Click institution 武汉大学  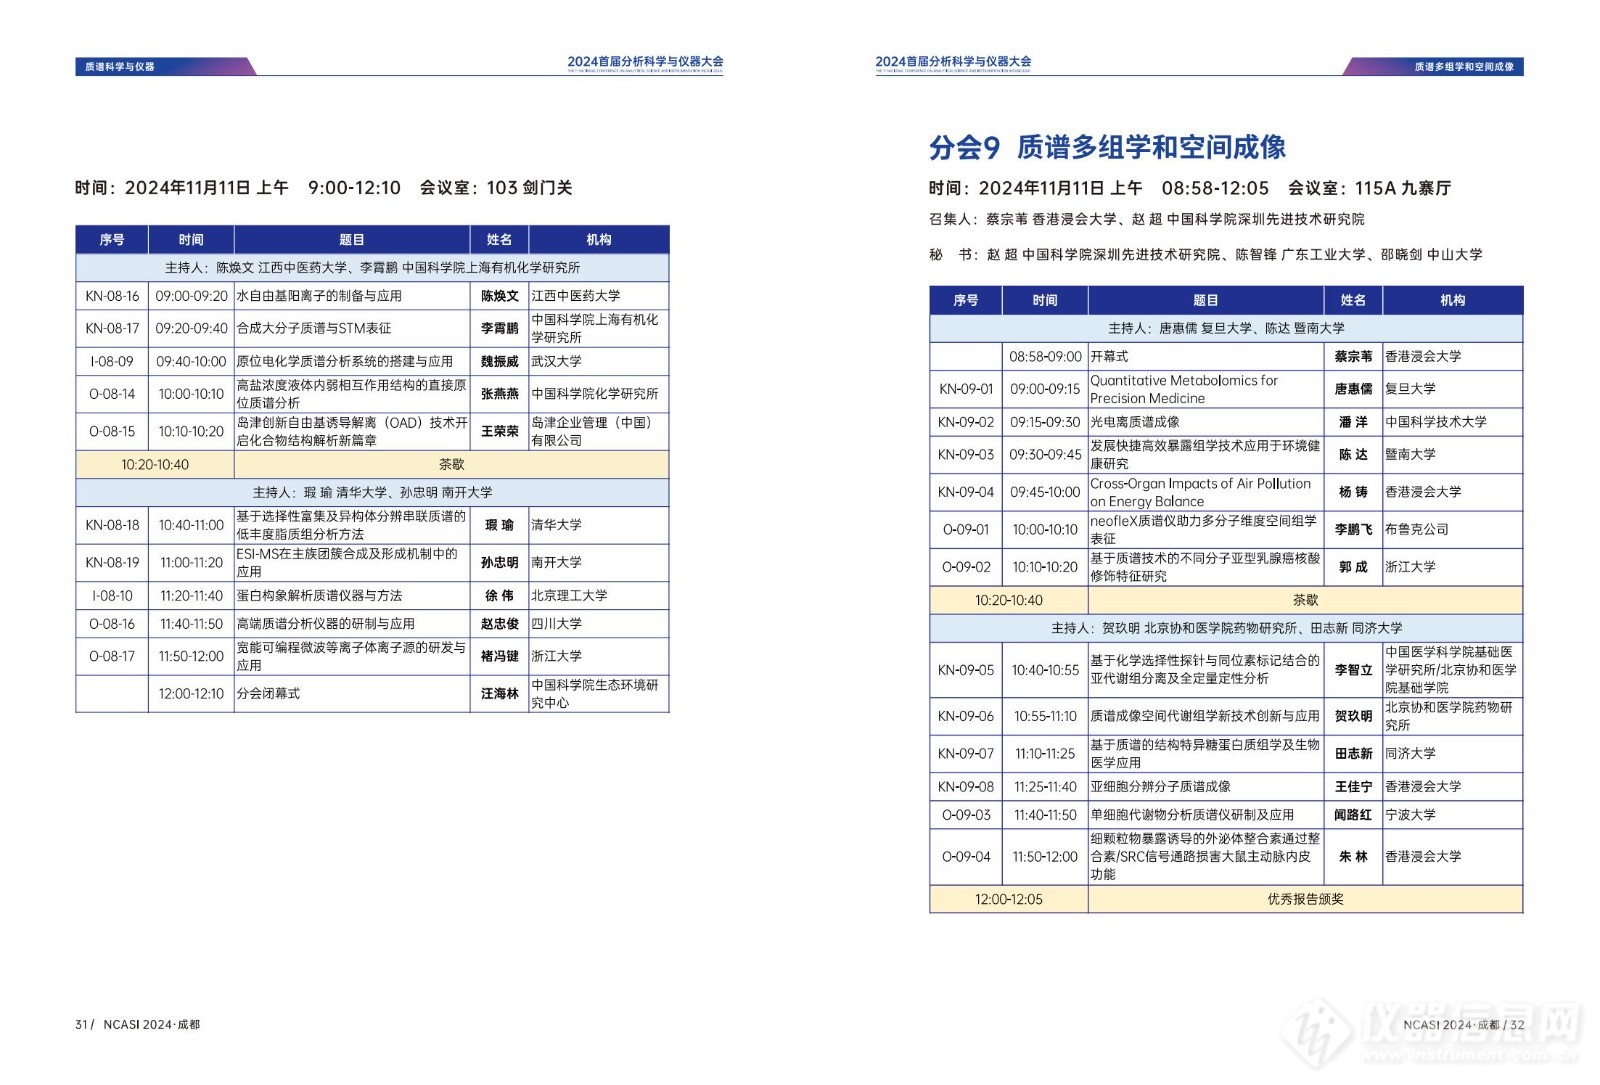tap(556, 361)
